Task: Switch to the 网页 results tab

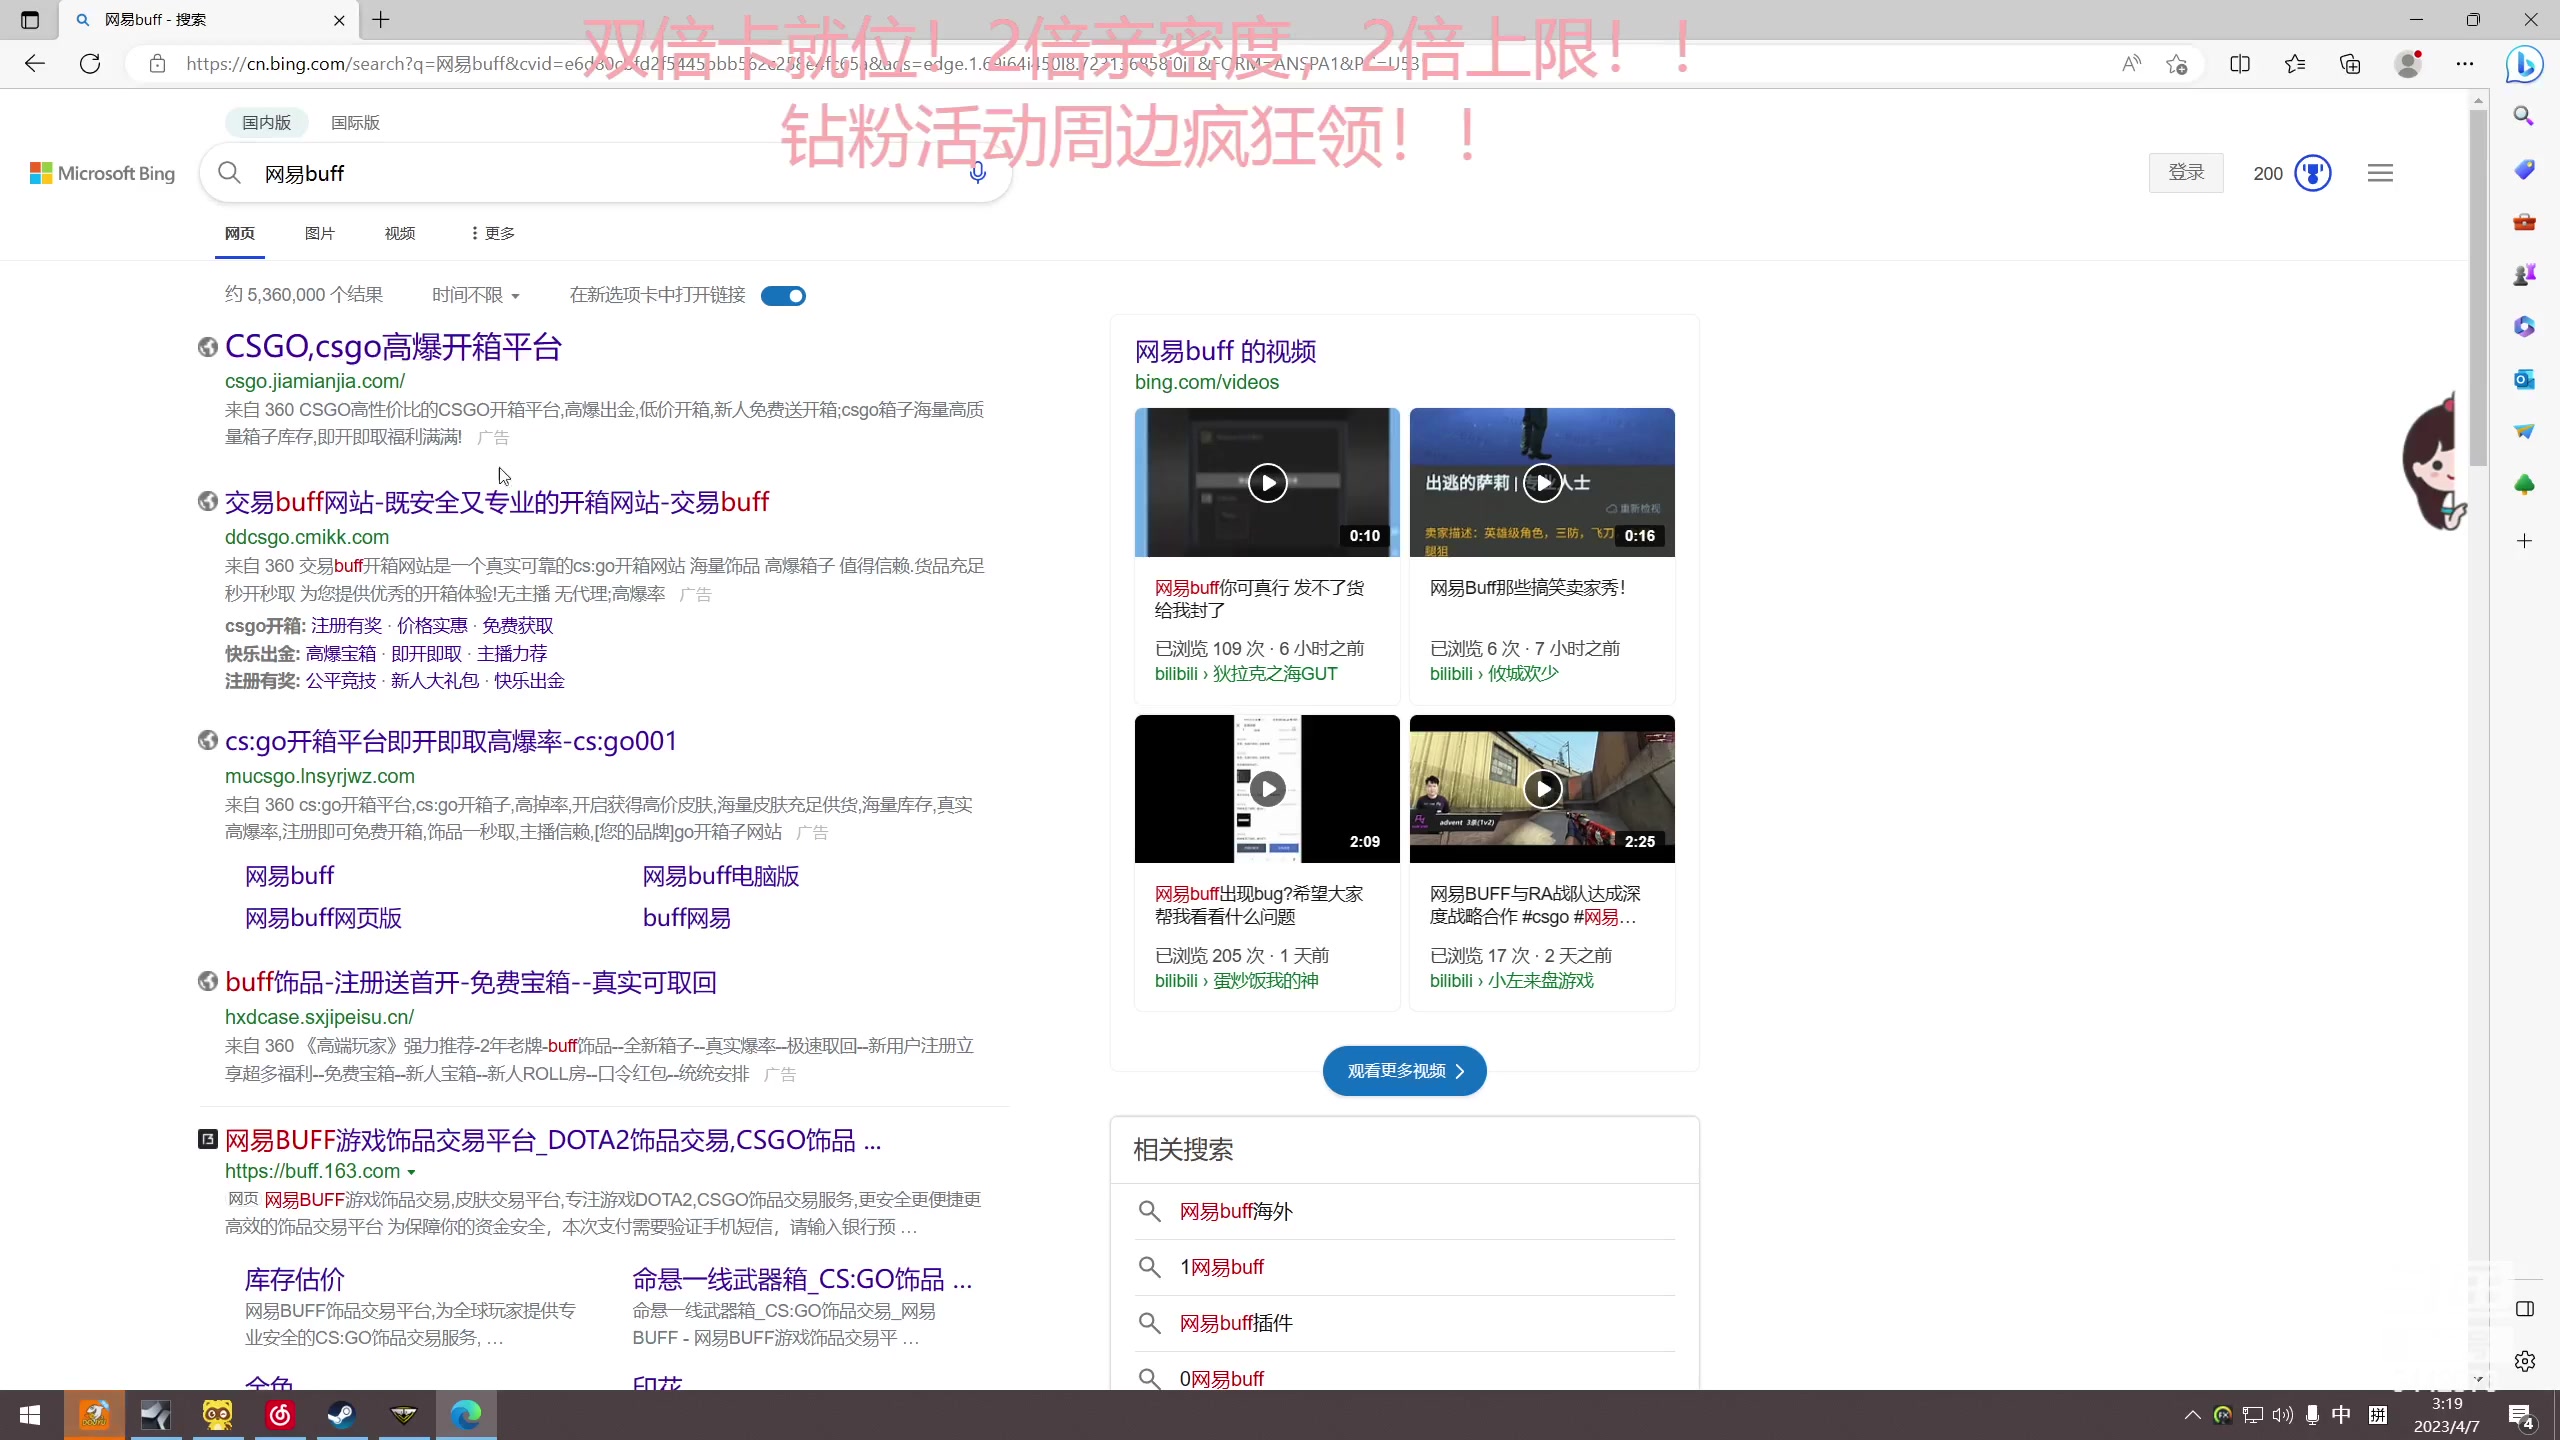Action: tap(240, 233)
